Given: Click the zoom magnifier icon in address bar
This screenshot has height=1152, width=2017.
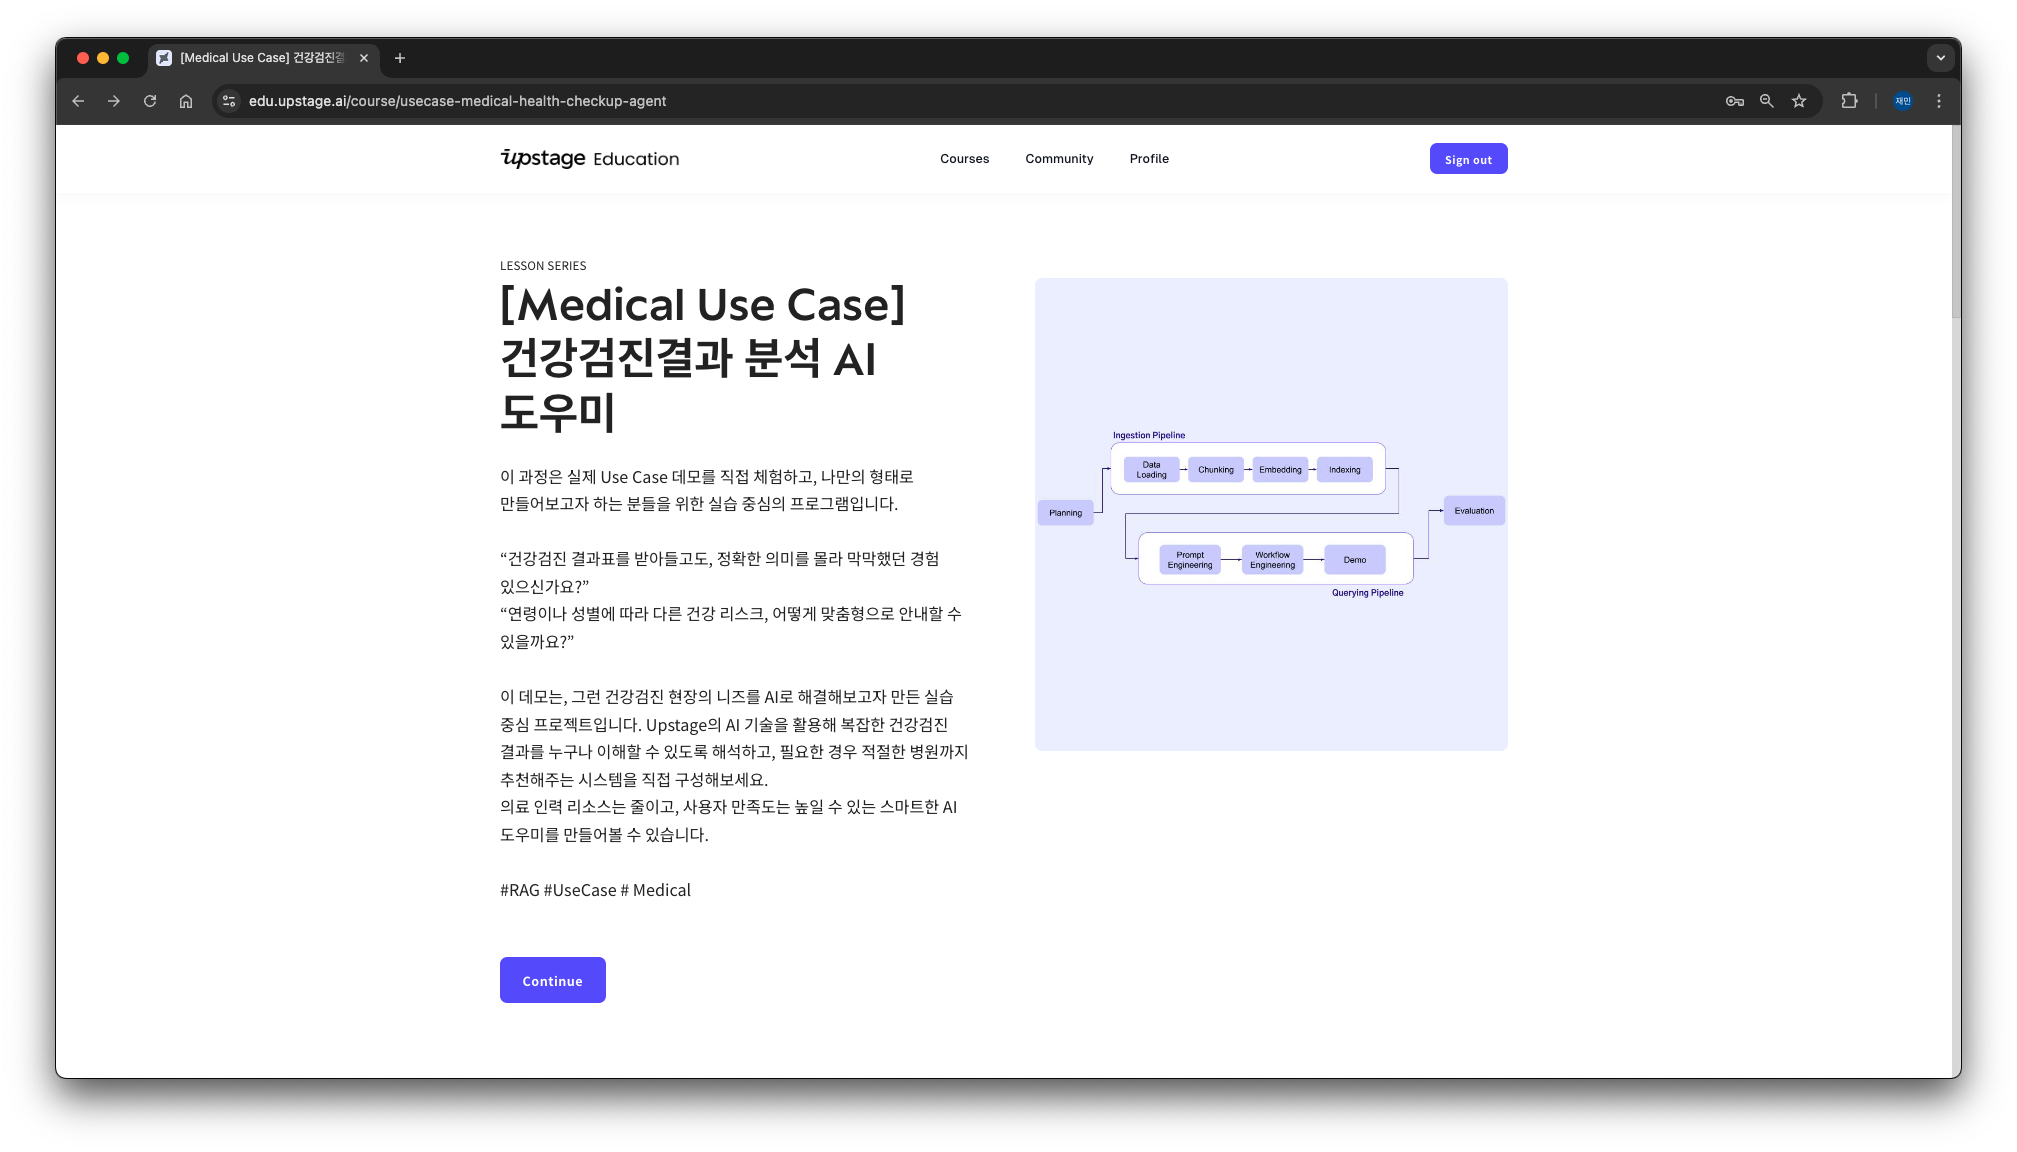Looking at the screenshot, I should pos(1767,101).
